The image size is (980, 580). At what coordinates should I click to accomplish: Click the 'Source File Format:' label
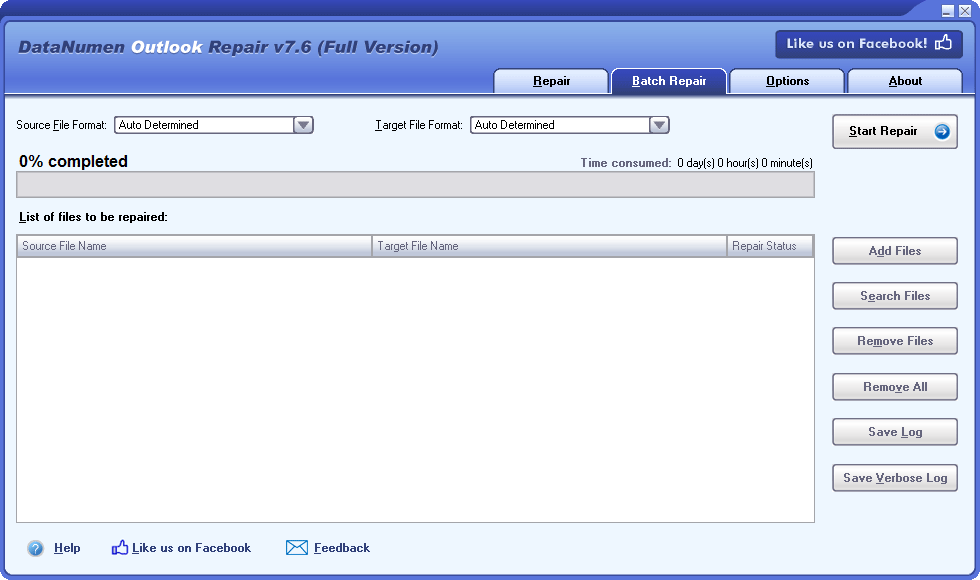pos(61,125)
